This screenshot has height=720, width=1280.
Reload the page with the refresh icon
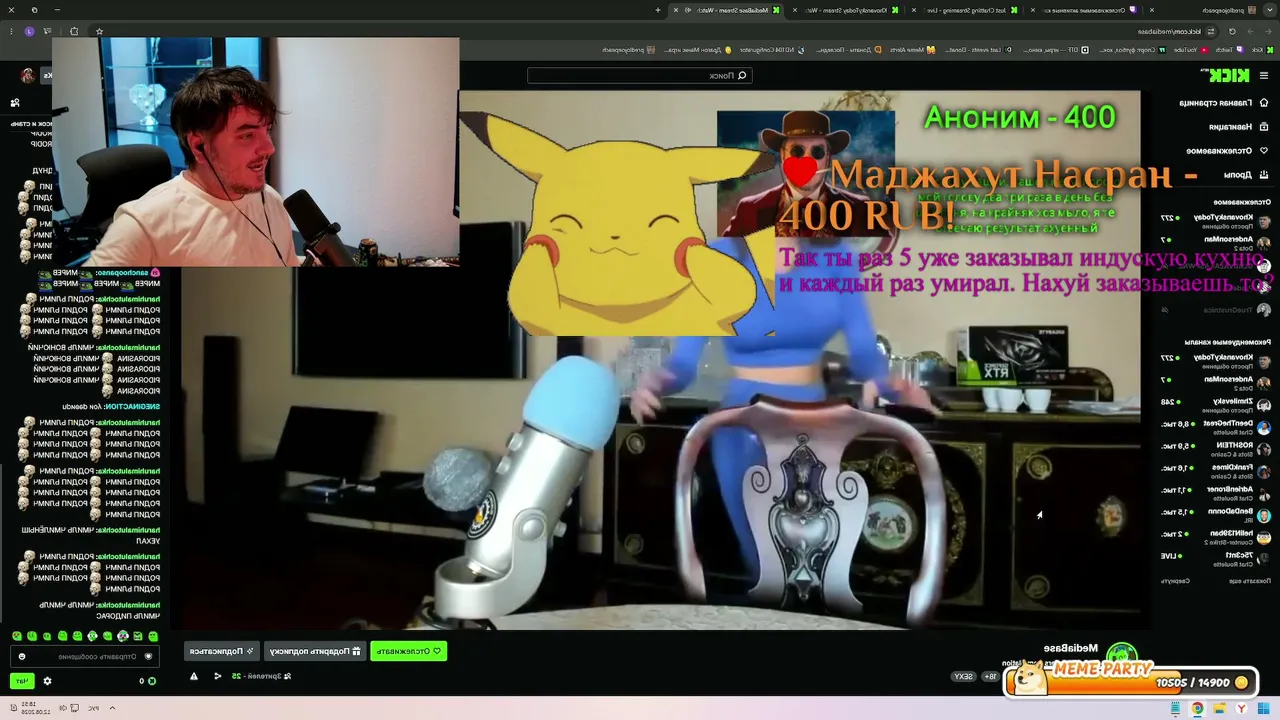pos(1230,32)
